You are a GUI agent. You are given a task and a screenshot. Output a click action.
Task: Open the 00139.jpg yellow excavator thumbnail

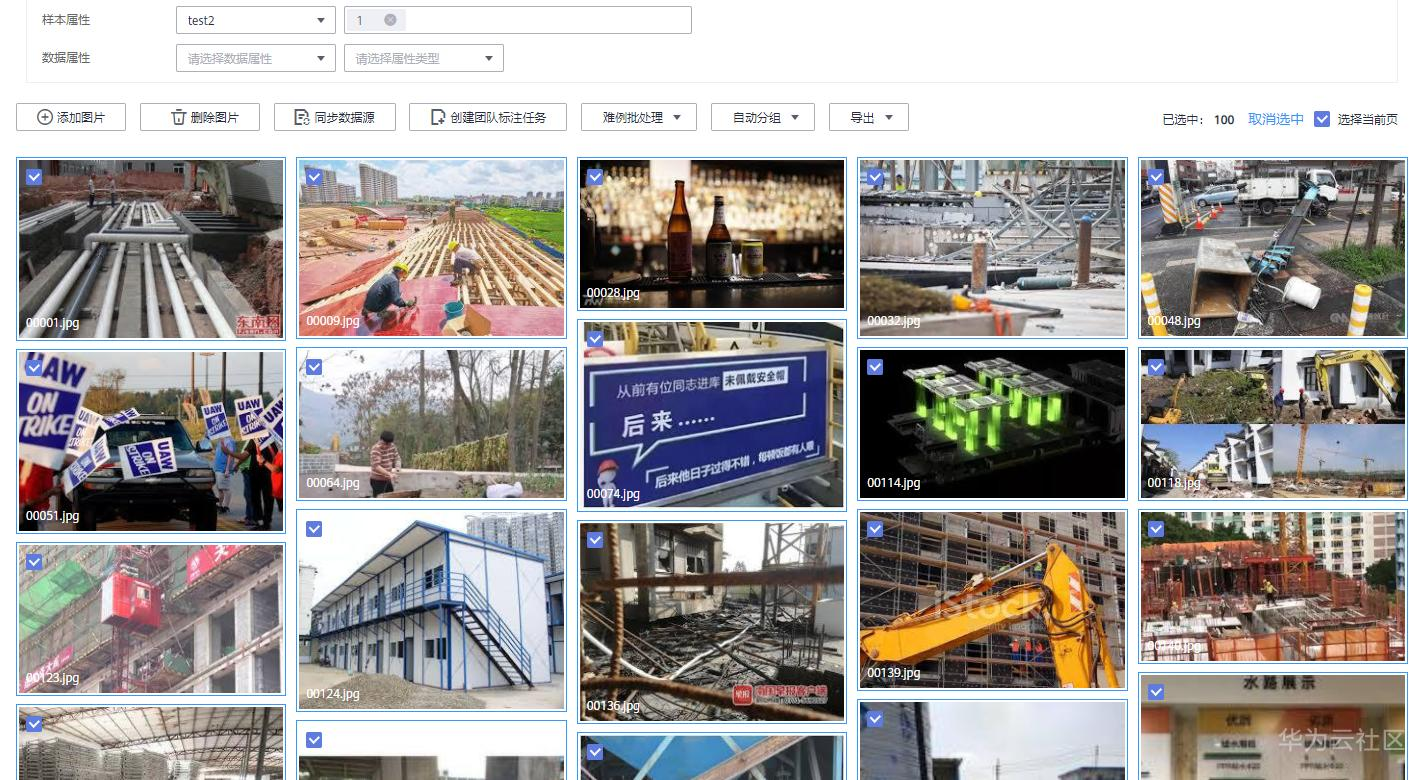click(992, 600)
